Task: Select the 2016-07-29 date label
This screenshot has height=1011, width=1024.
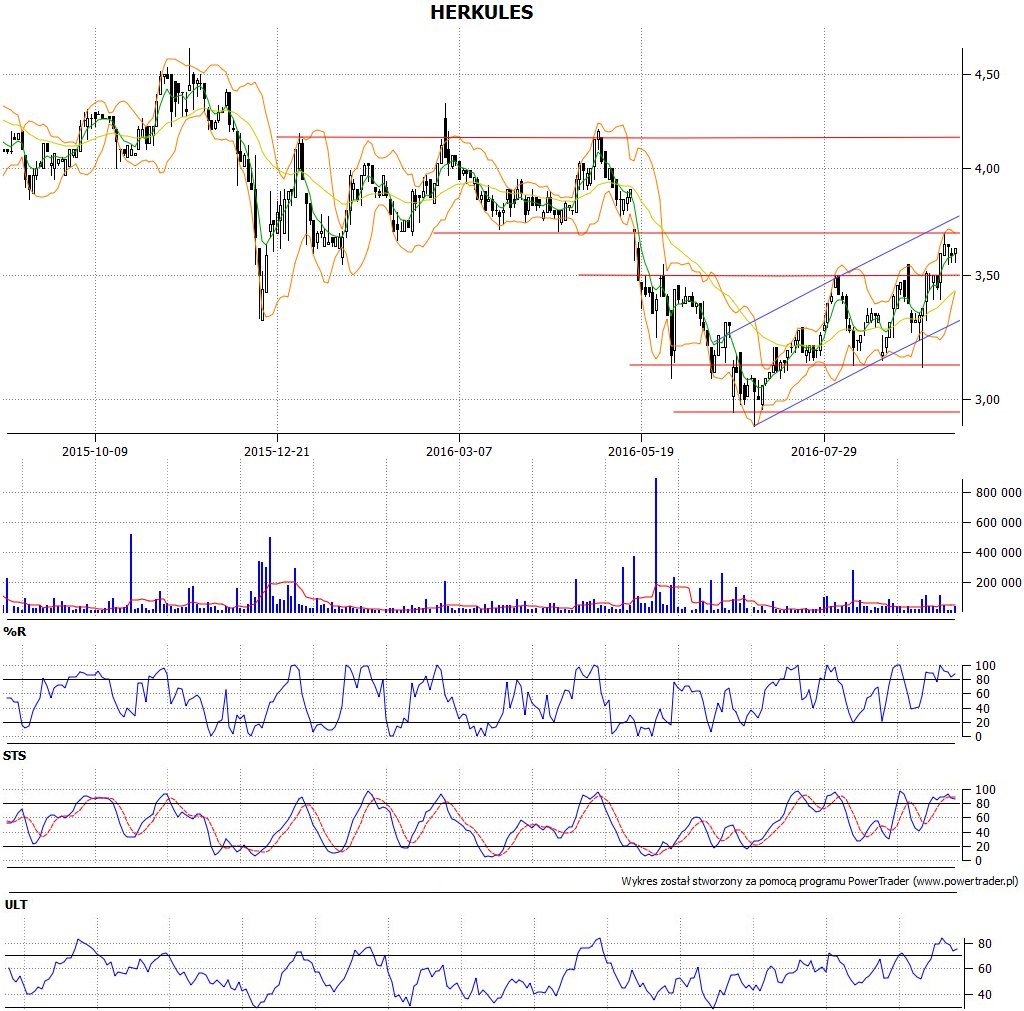Action: 824,451
